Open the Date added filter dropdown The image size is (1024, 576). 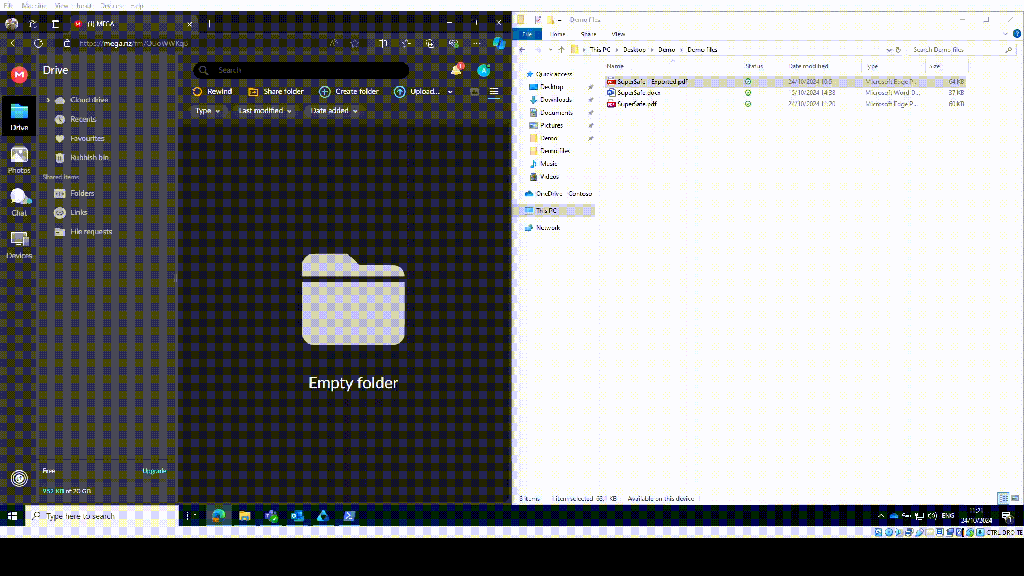pyautogui.click(x=333, y=111)
